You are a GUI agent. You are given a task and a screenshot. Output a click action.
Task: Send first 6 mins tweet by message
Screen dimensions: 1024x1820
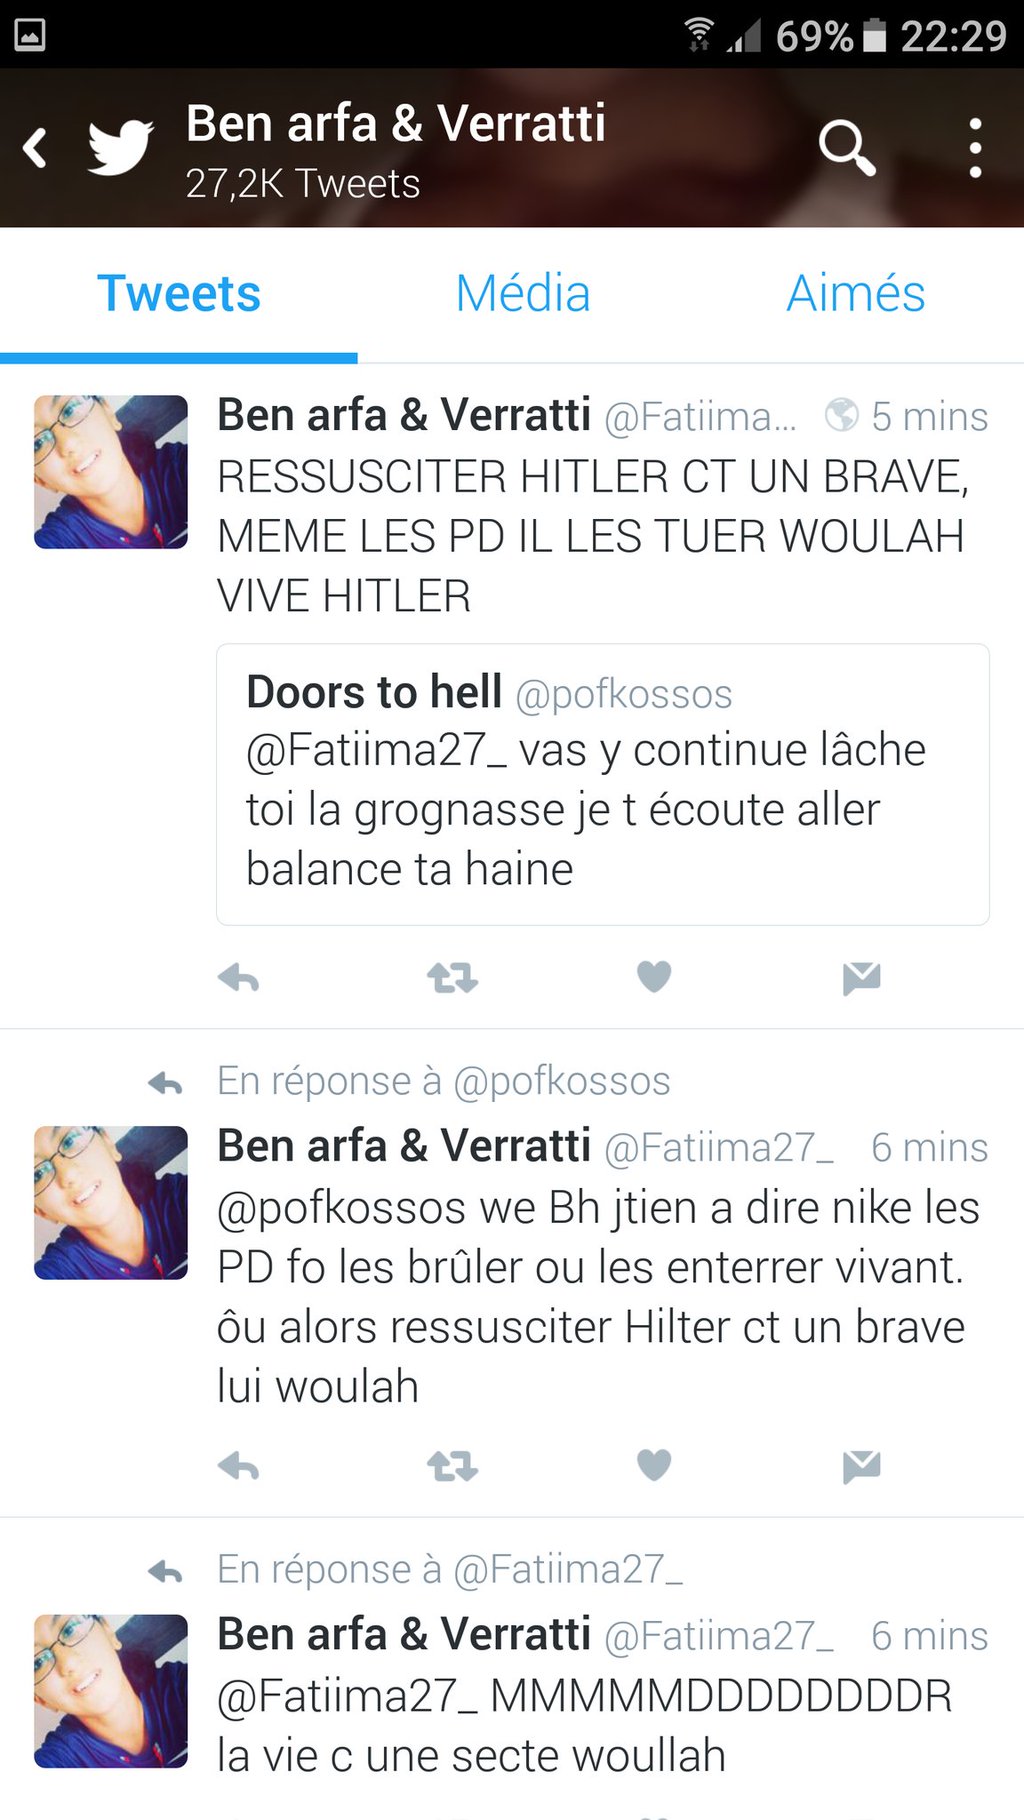861,1467
